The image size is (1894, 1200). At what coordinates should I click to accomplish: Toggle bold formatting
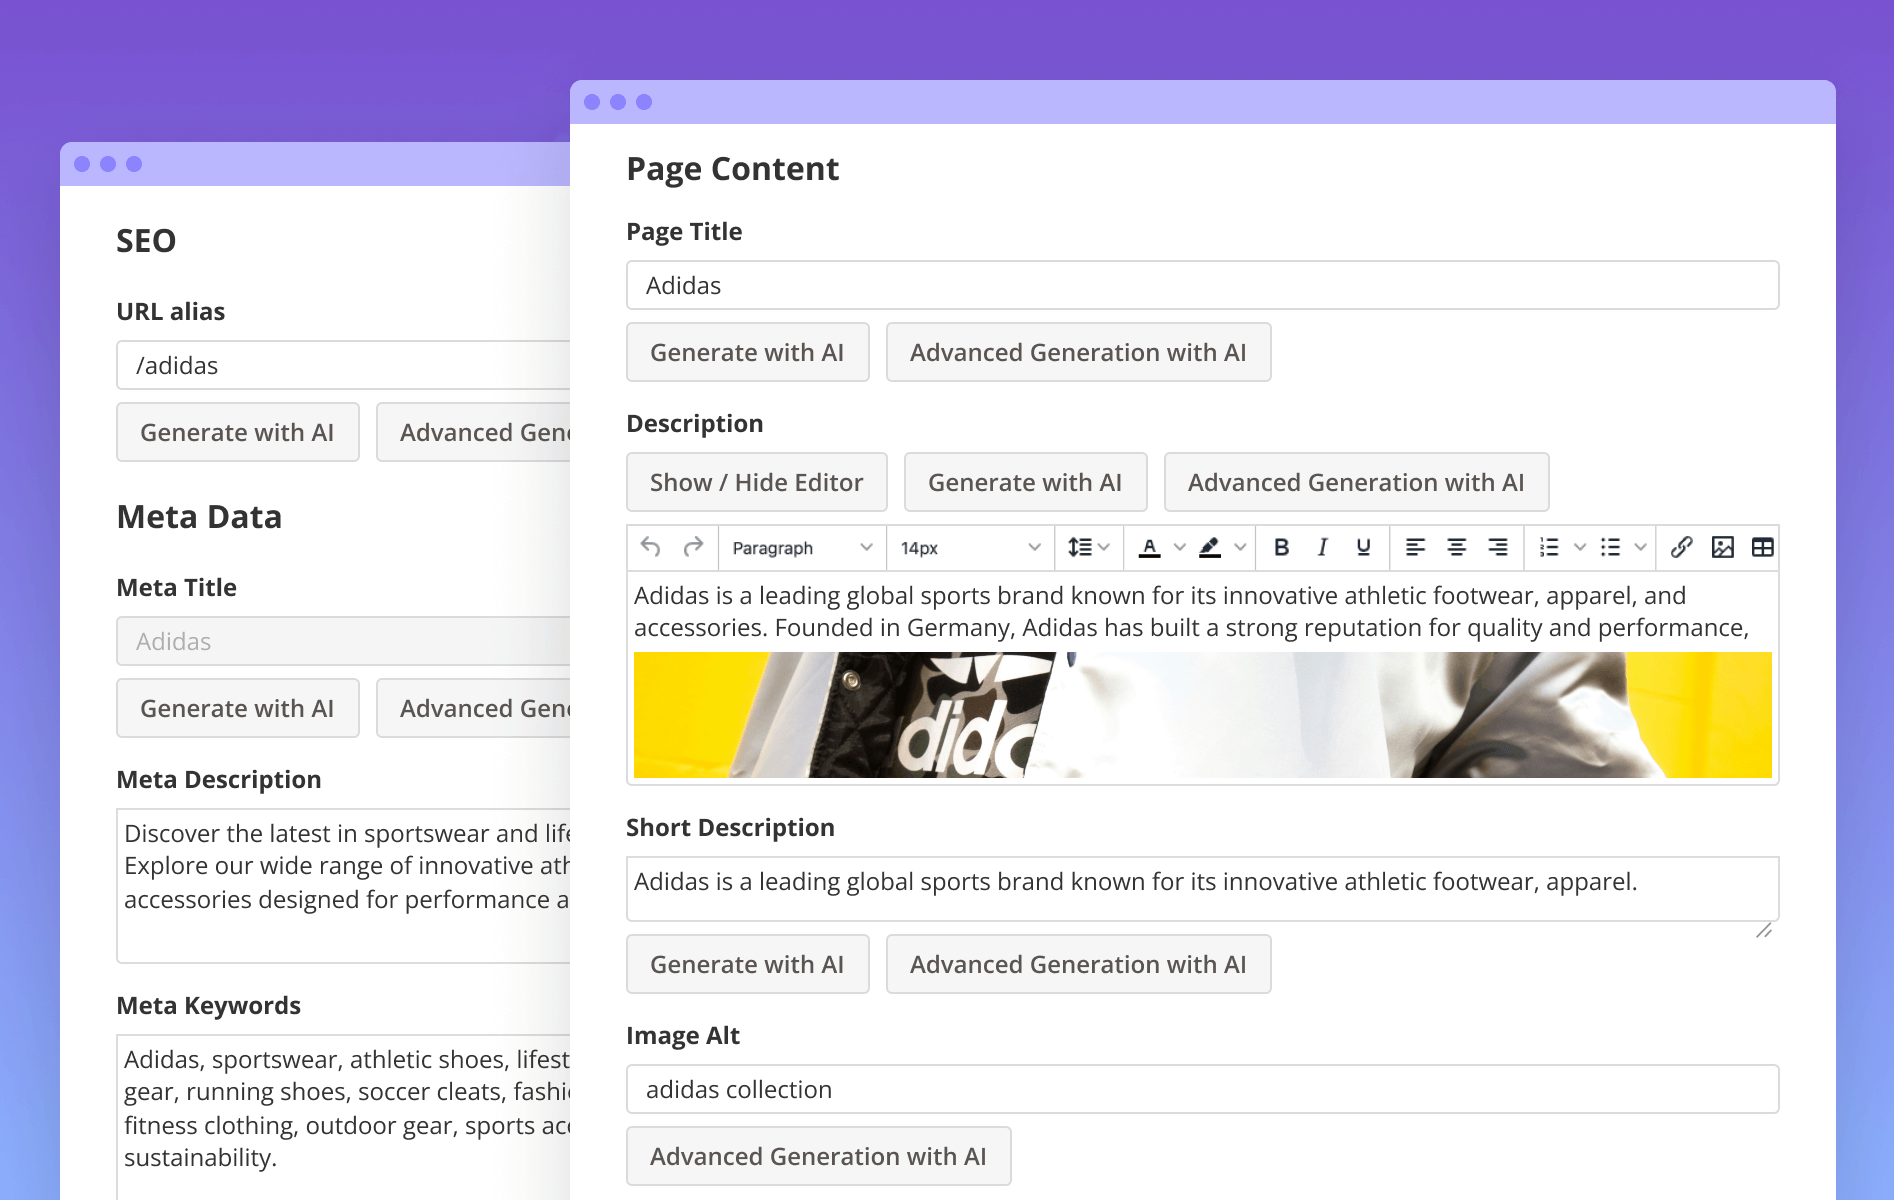click(1281, 547)
